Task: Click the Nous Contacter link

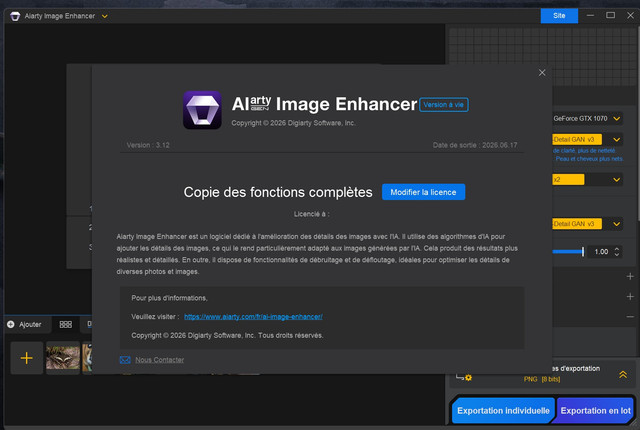Action: coord(160,360)
